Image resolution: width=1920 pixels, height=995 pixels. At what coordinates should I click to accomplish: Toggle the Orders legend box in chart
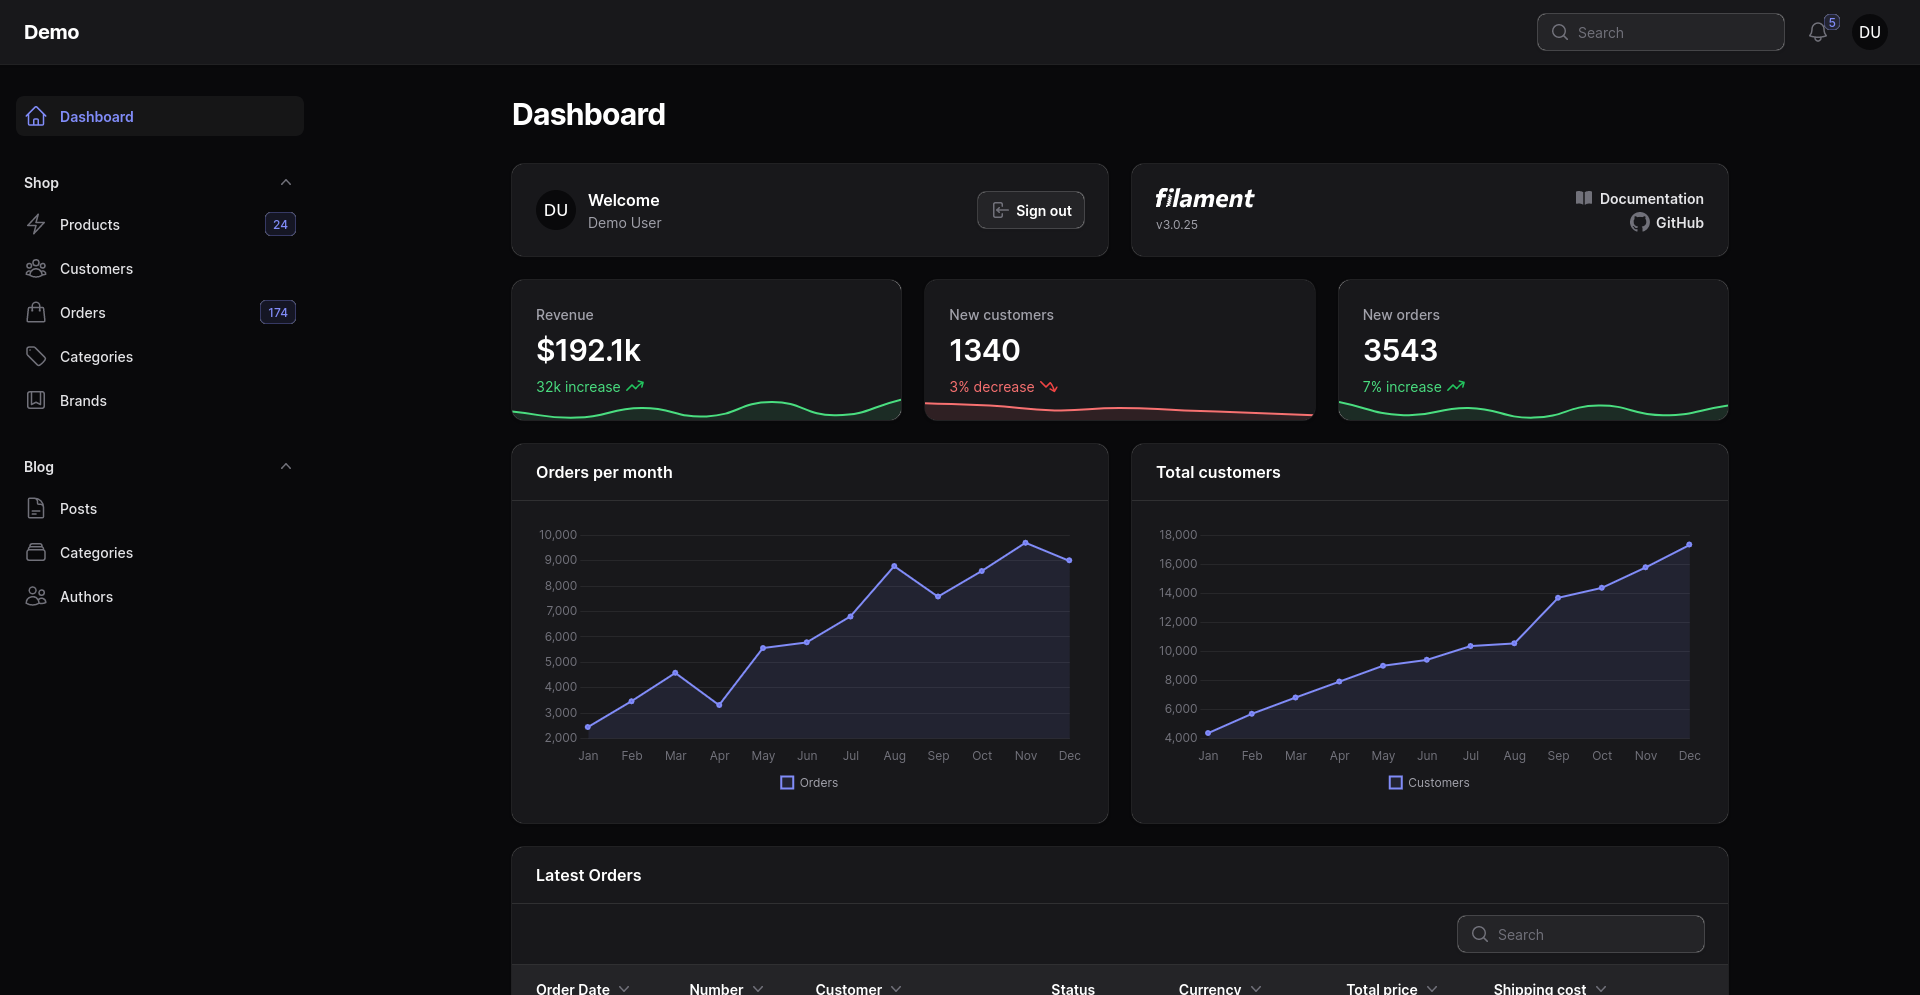787,783
